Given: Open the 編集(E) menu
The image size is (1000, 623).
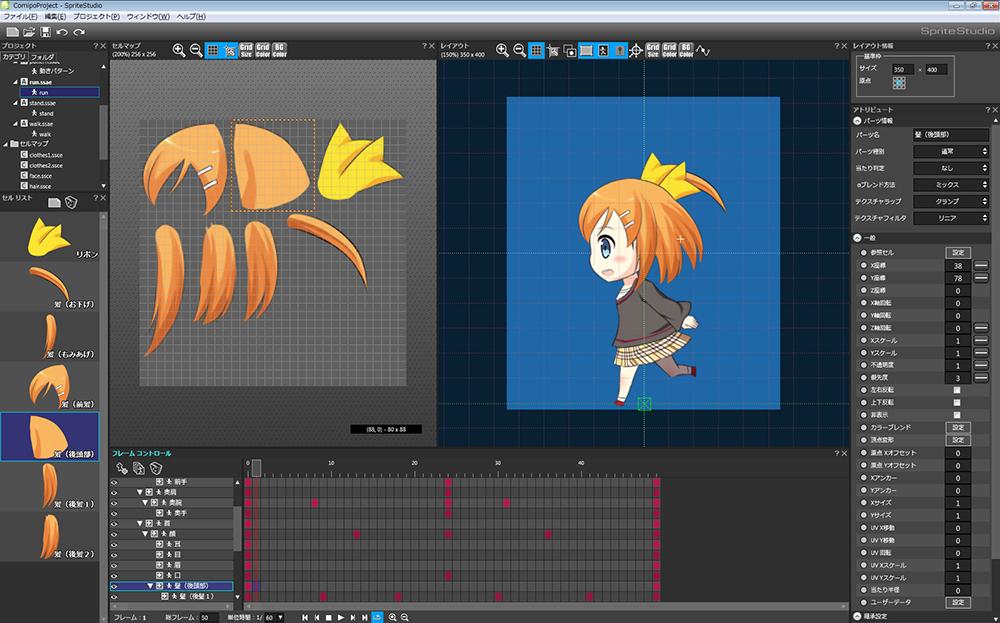Looking at the screenshot, I should (55, 17).
